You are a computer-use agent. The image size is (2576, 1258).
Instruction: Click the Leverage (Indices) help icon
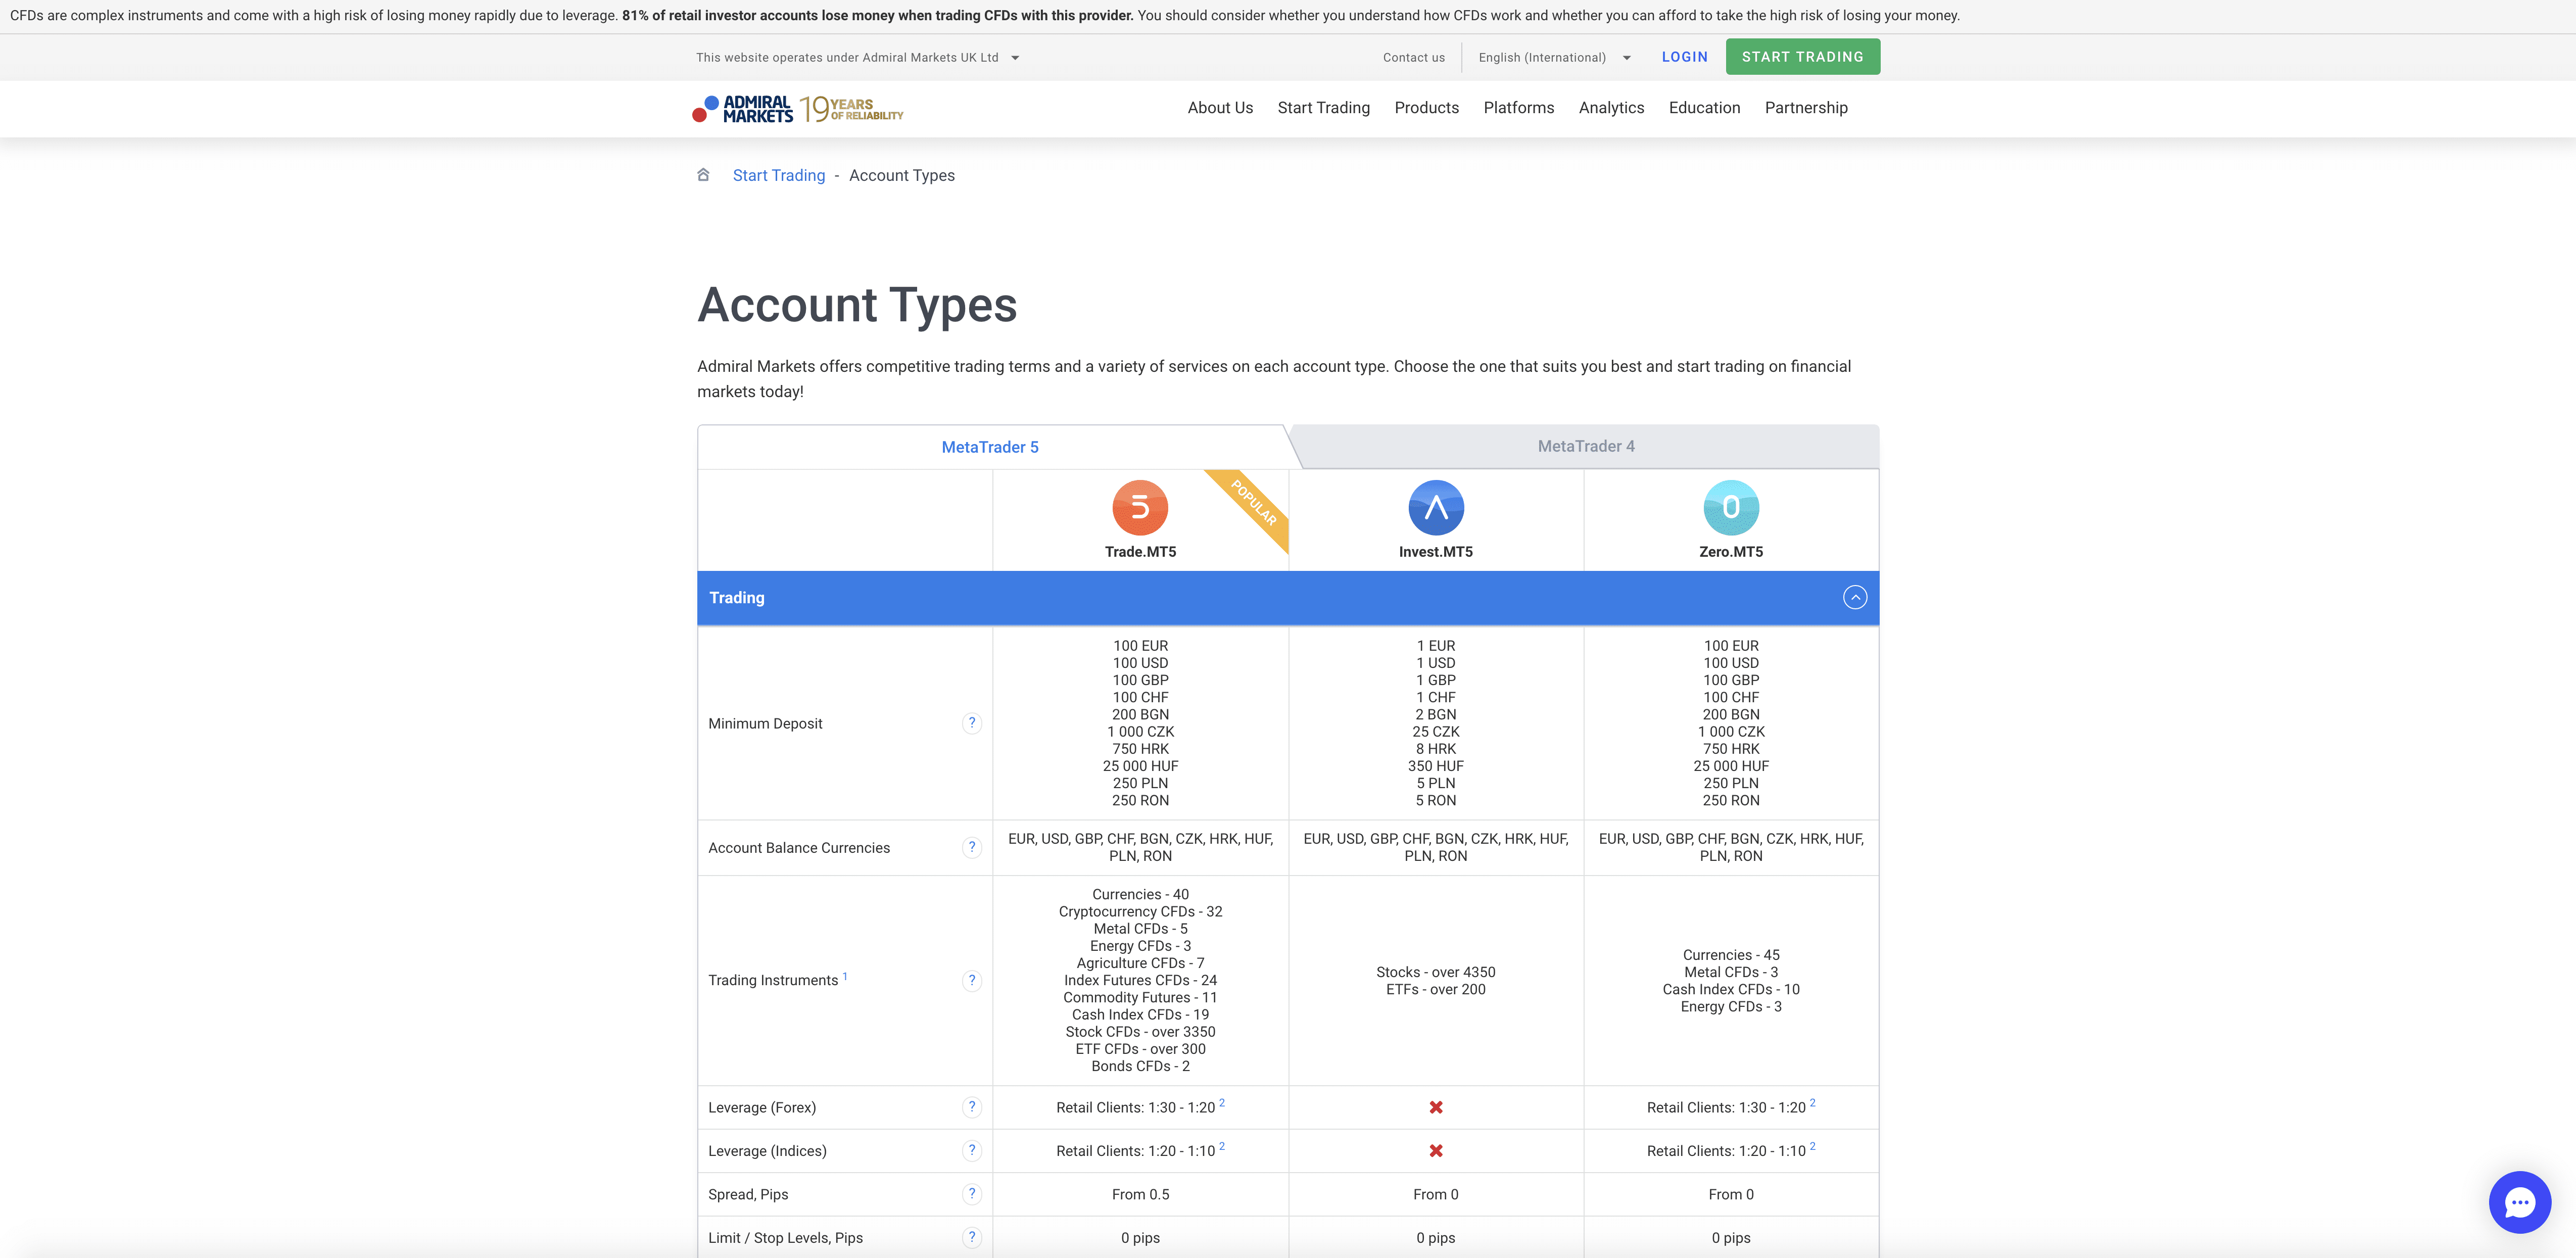pos(971,1151)
